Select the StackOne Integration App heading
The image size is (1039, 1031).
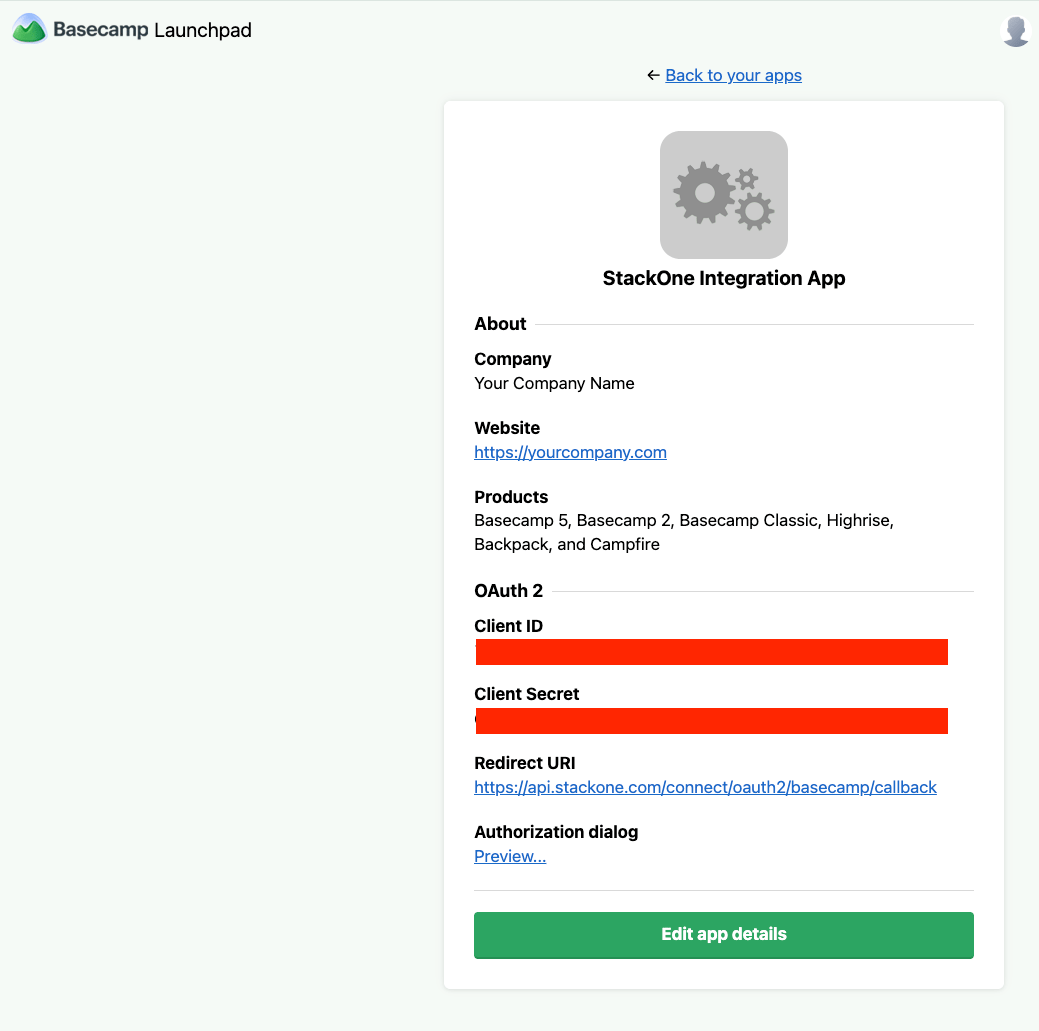[x=724, y=278]
